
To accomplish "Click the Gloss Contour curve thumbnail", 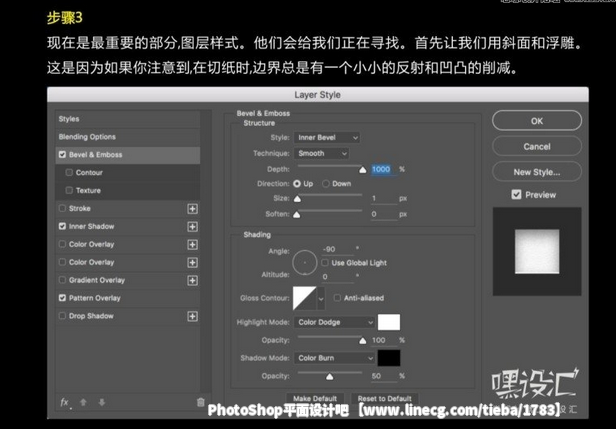I will [x=304, y=298].
